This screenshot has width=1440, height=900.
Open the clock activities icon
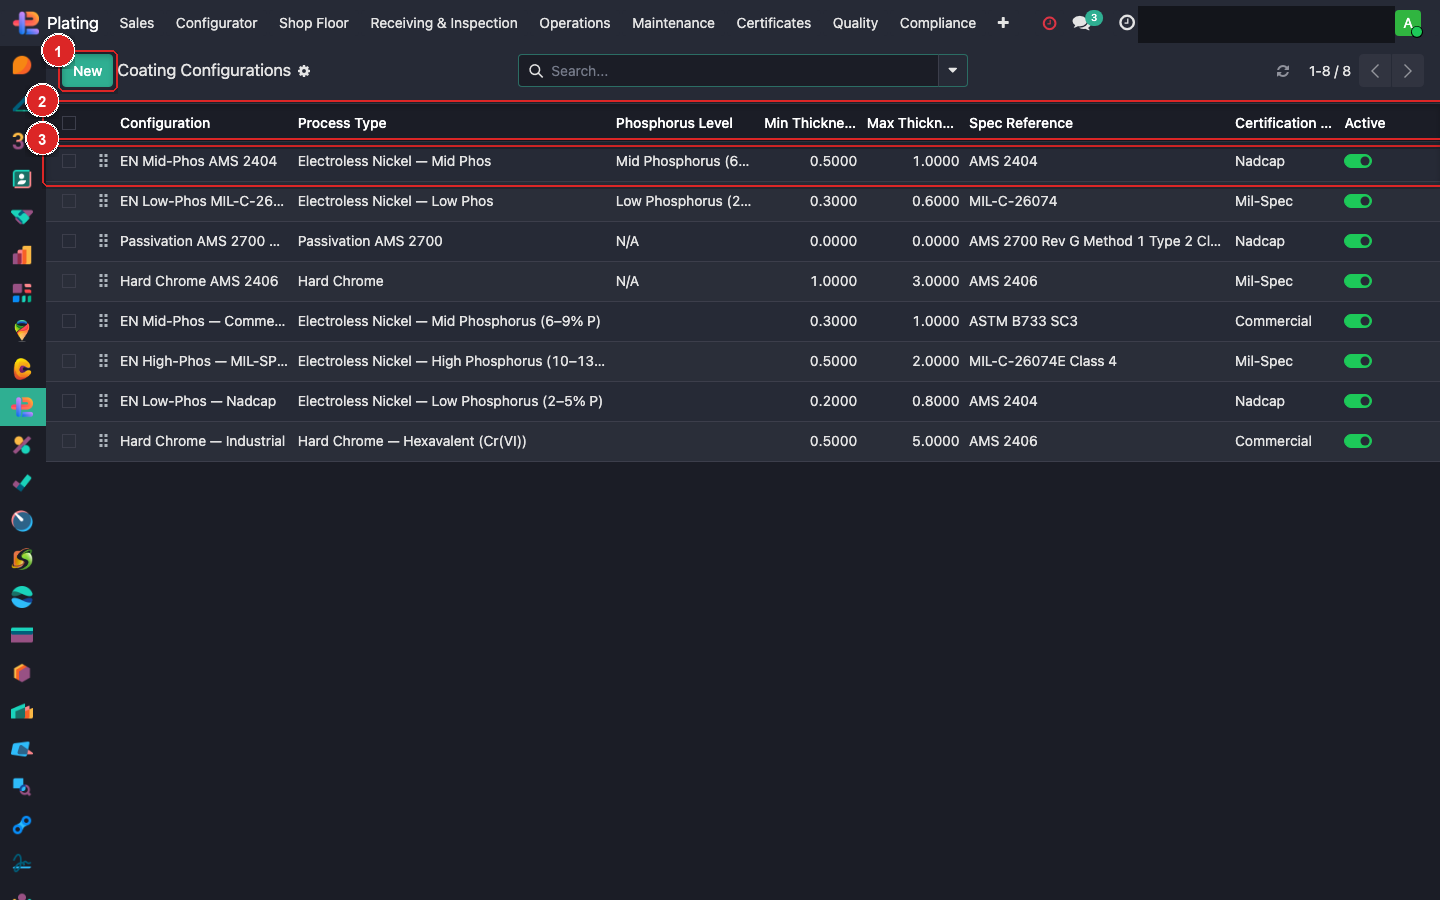point(1127,23)
